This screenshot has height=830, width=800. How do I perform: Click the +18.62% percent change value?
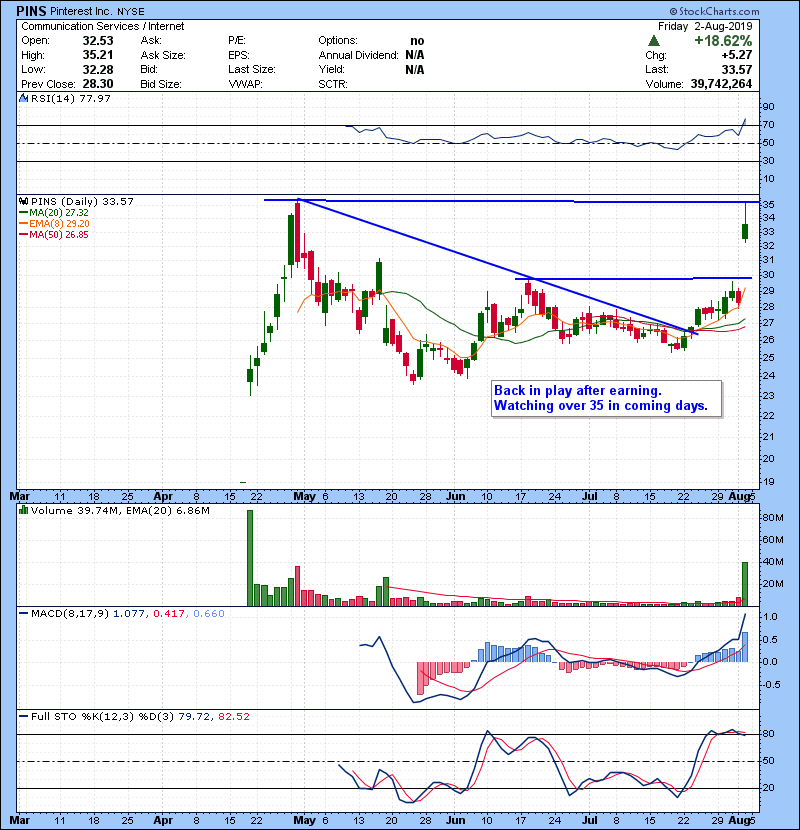(x=723, y=41)
